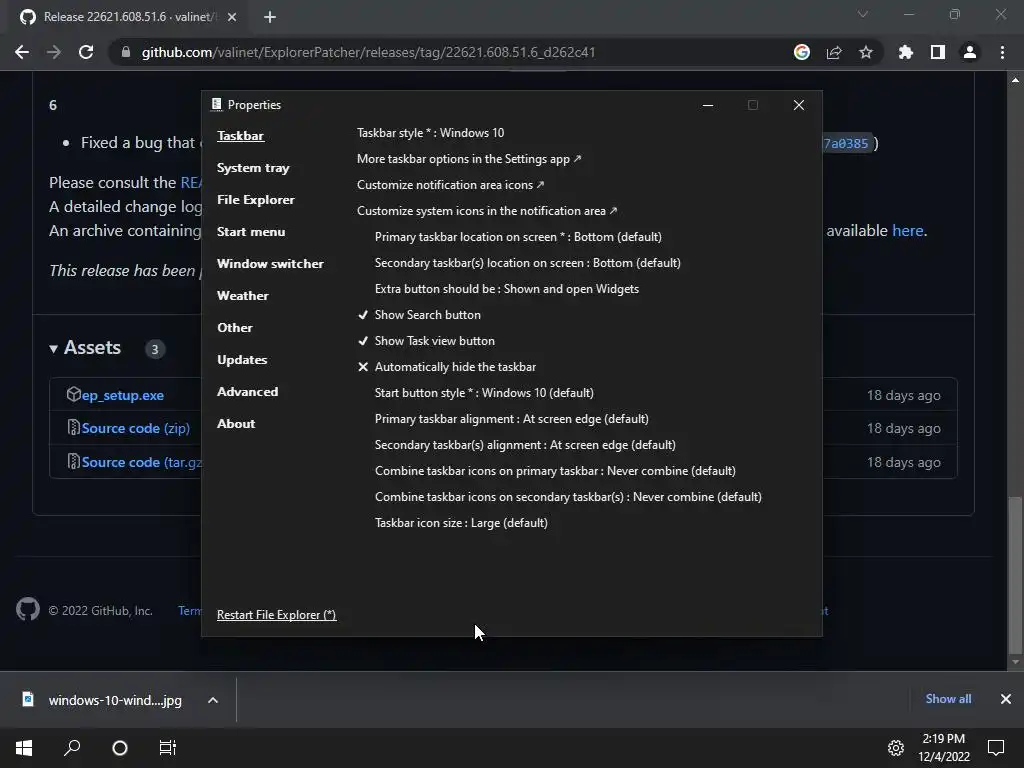Screen dimensions: 1024x768
Task: Open Chrome three-dot menu
Action: (1002, 52)
